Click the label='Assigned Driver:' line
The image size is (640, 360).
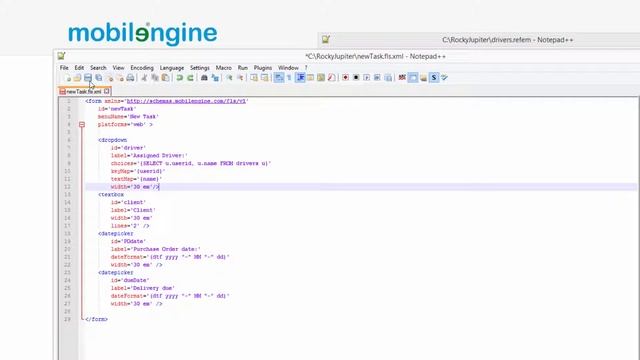point(149,156)
